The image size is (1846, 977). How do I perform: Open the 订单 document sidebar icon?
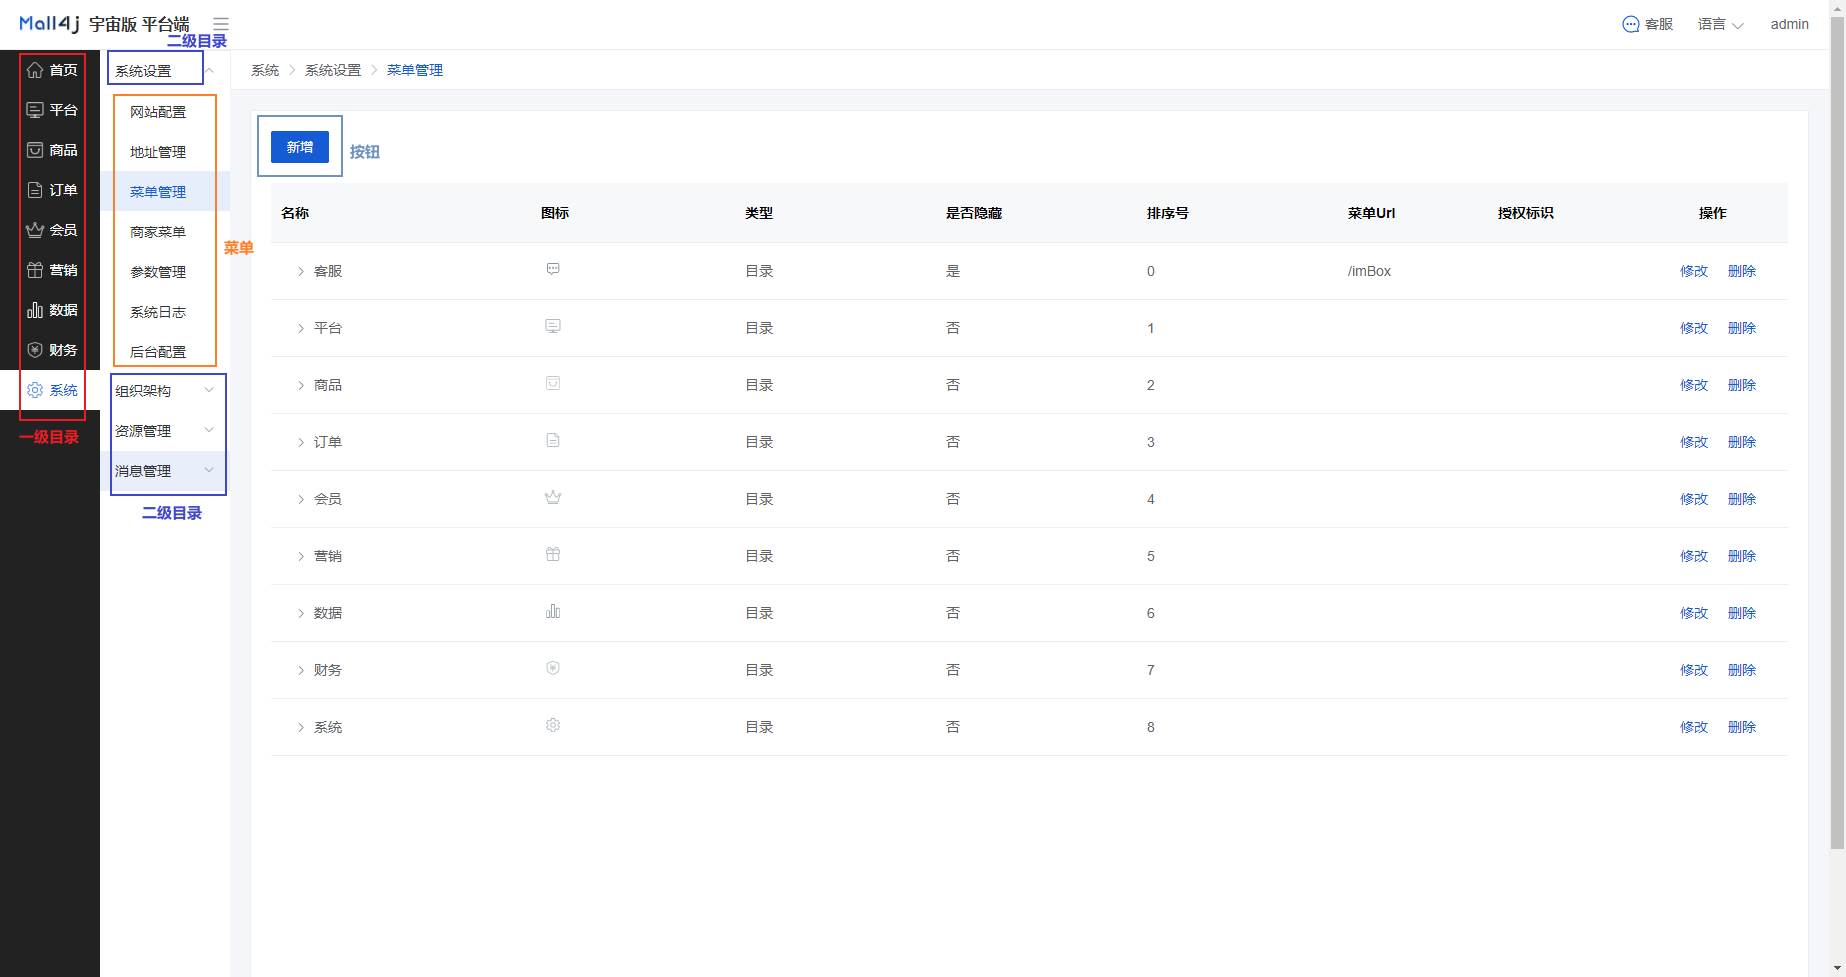(35, 190)
